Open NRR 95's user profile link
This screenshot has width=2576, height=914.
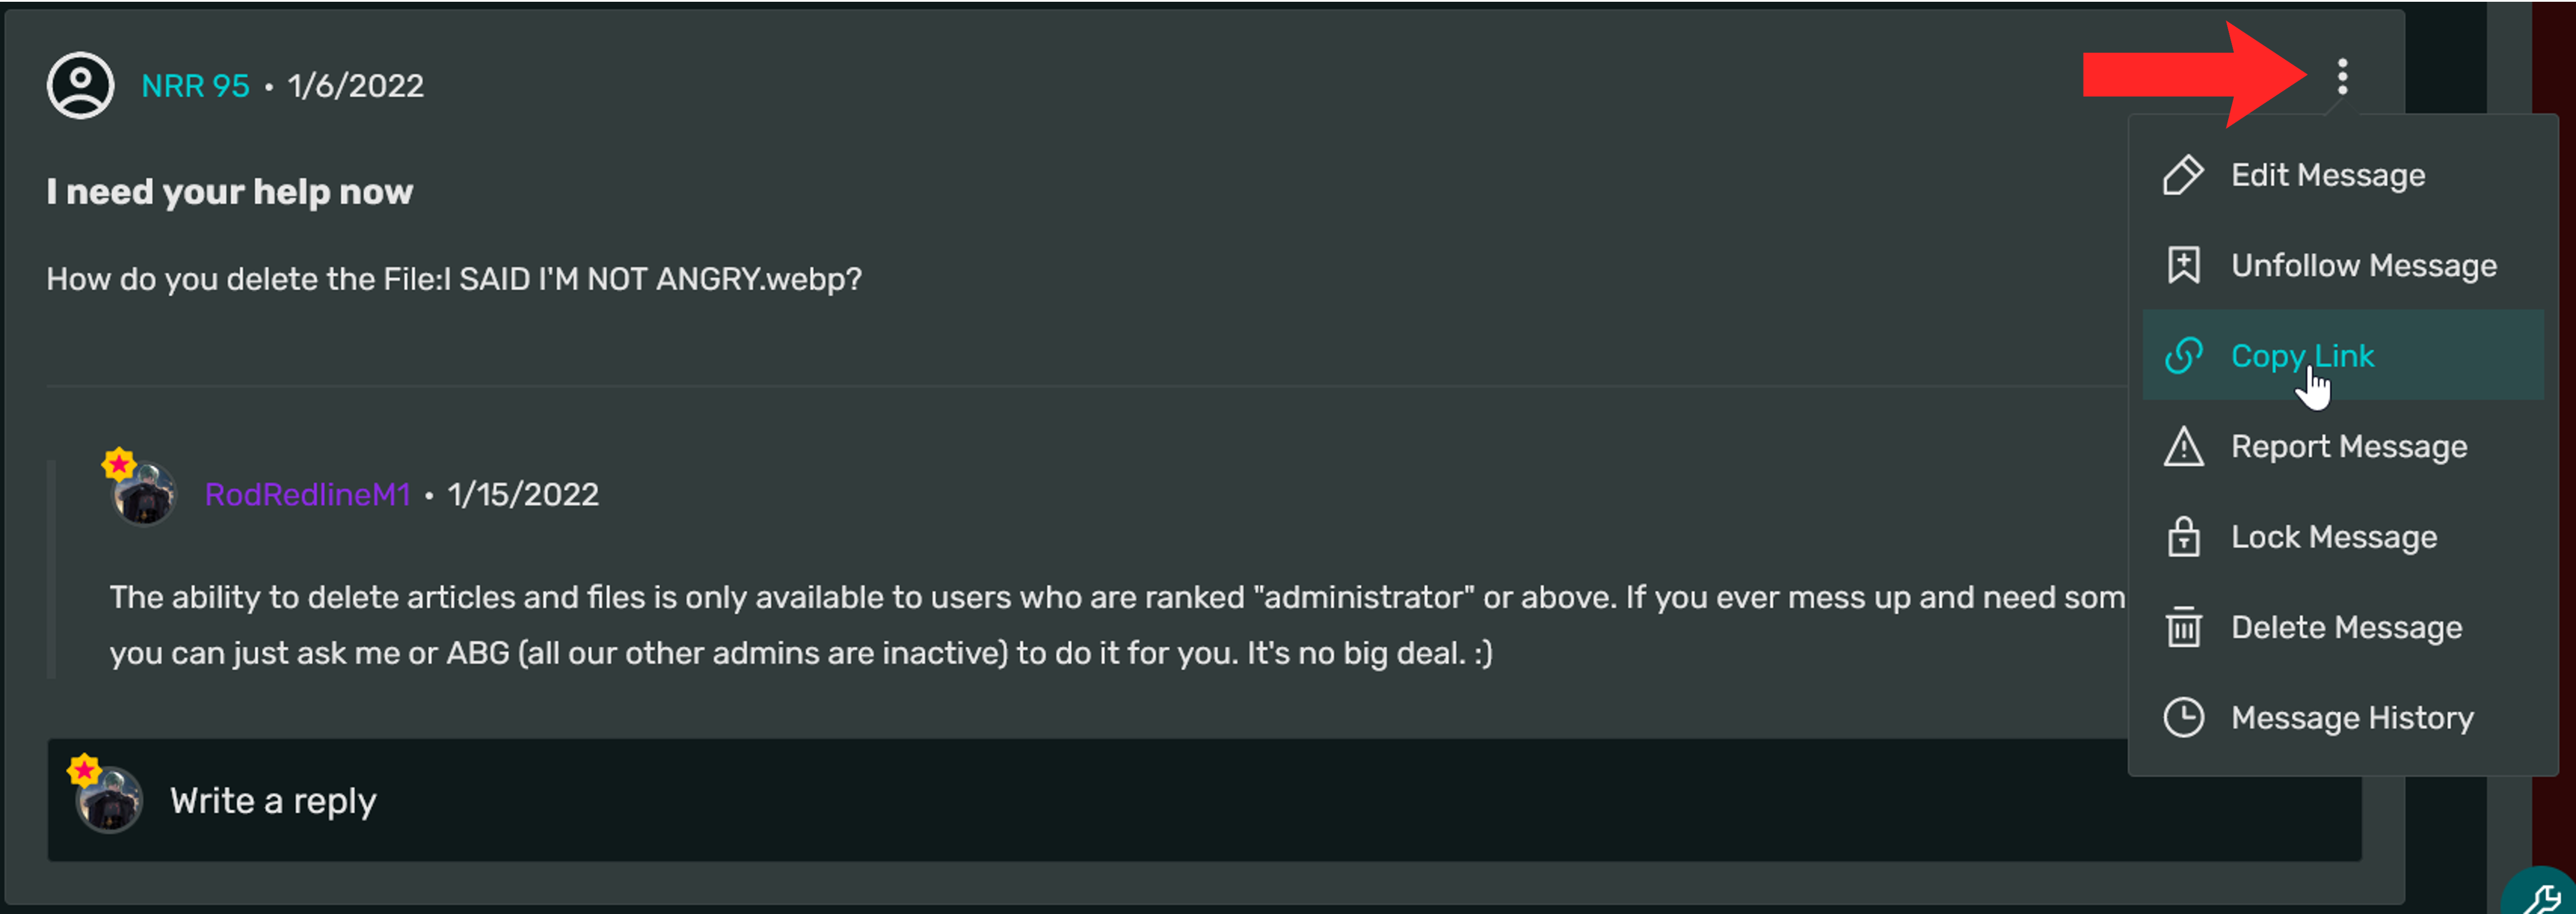(x=195, y=86)
